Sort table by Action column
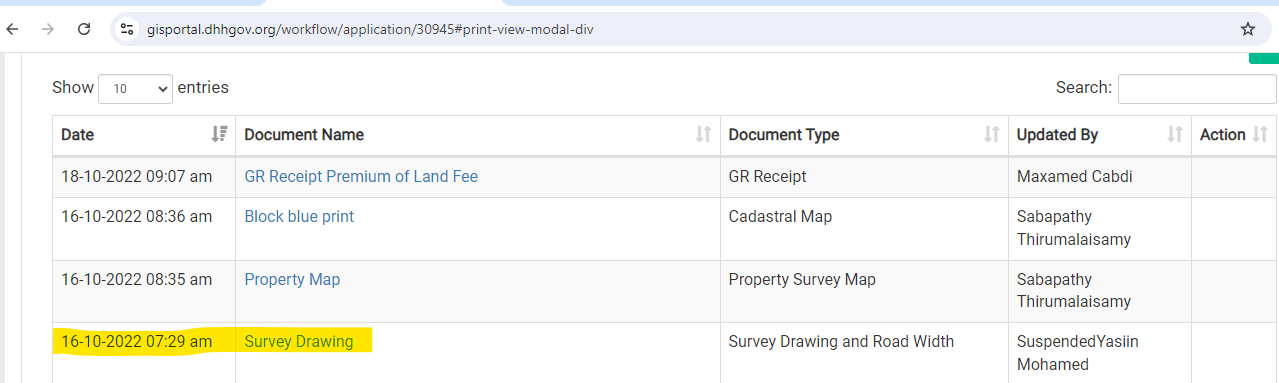This screenshot has height=383, width=1279. point(1234,135)
